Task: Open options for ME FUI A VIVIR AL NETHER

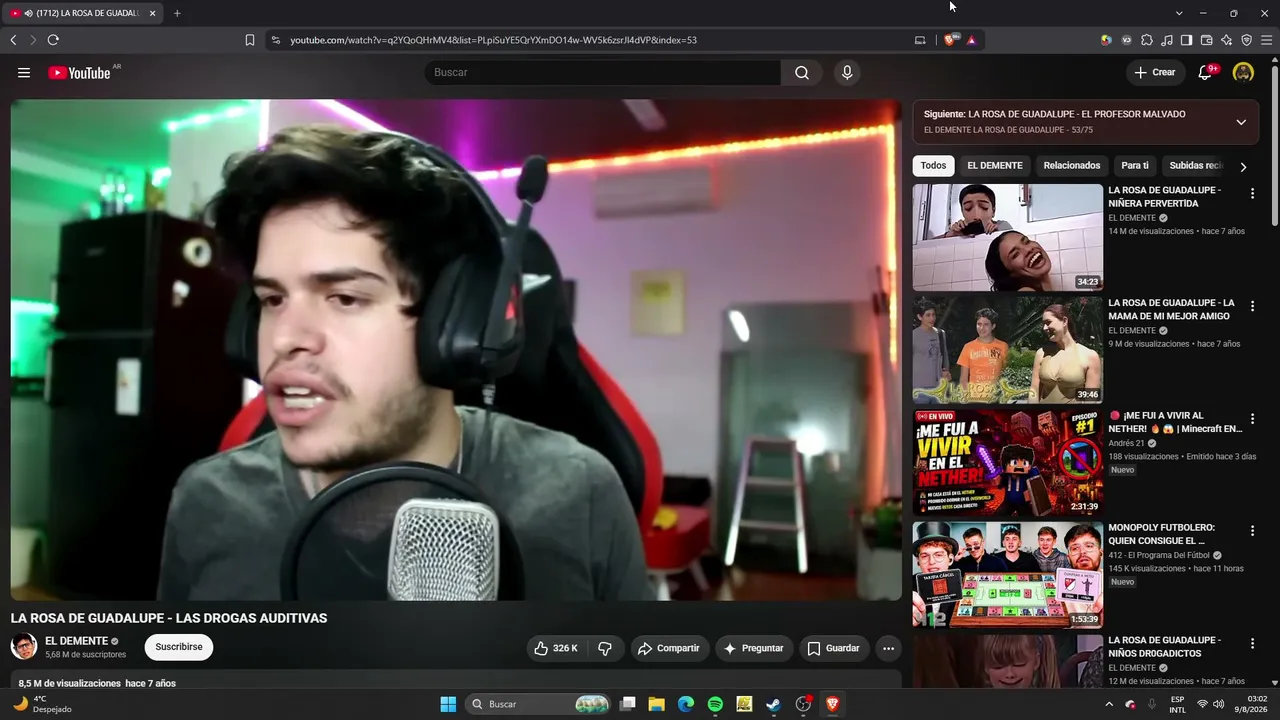Action: 1252,419
